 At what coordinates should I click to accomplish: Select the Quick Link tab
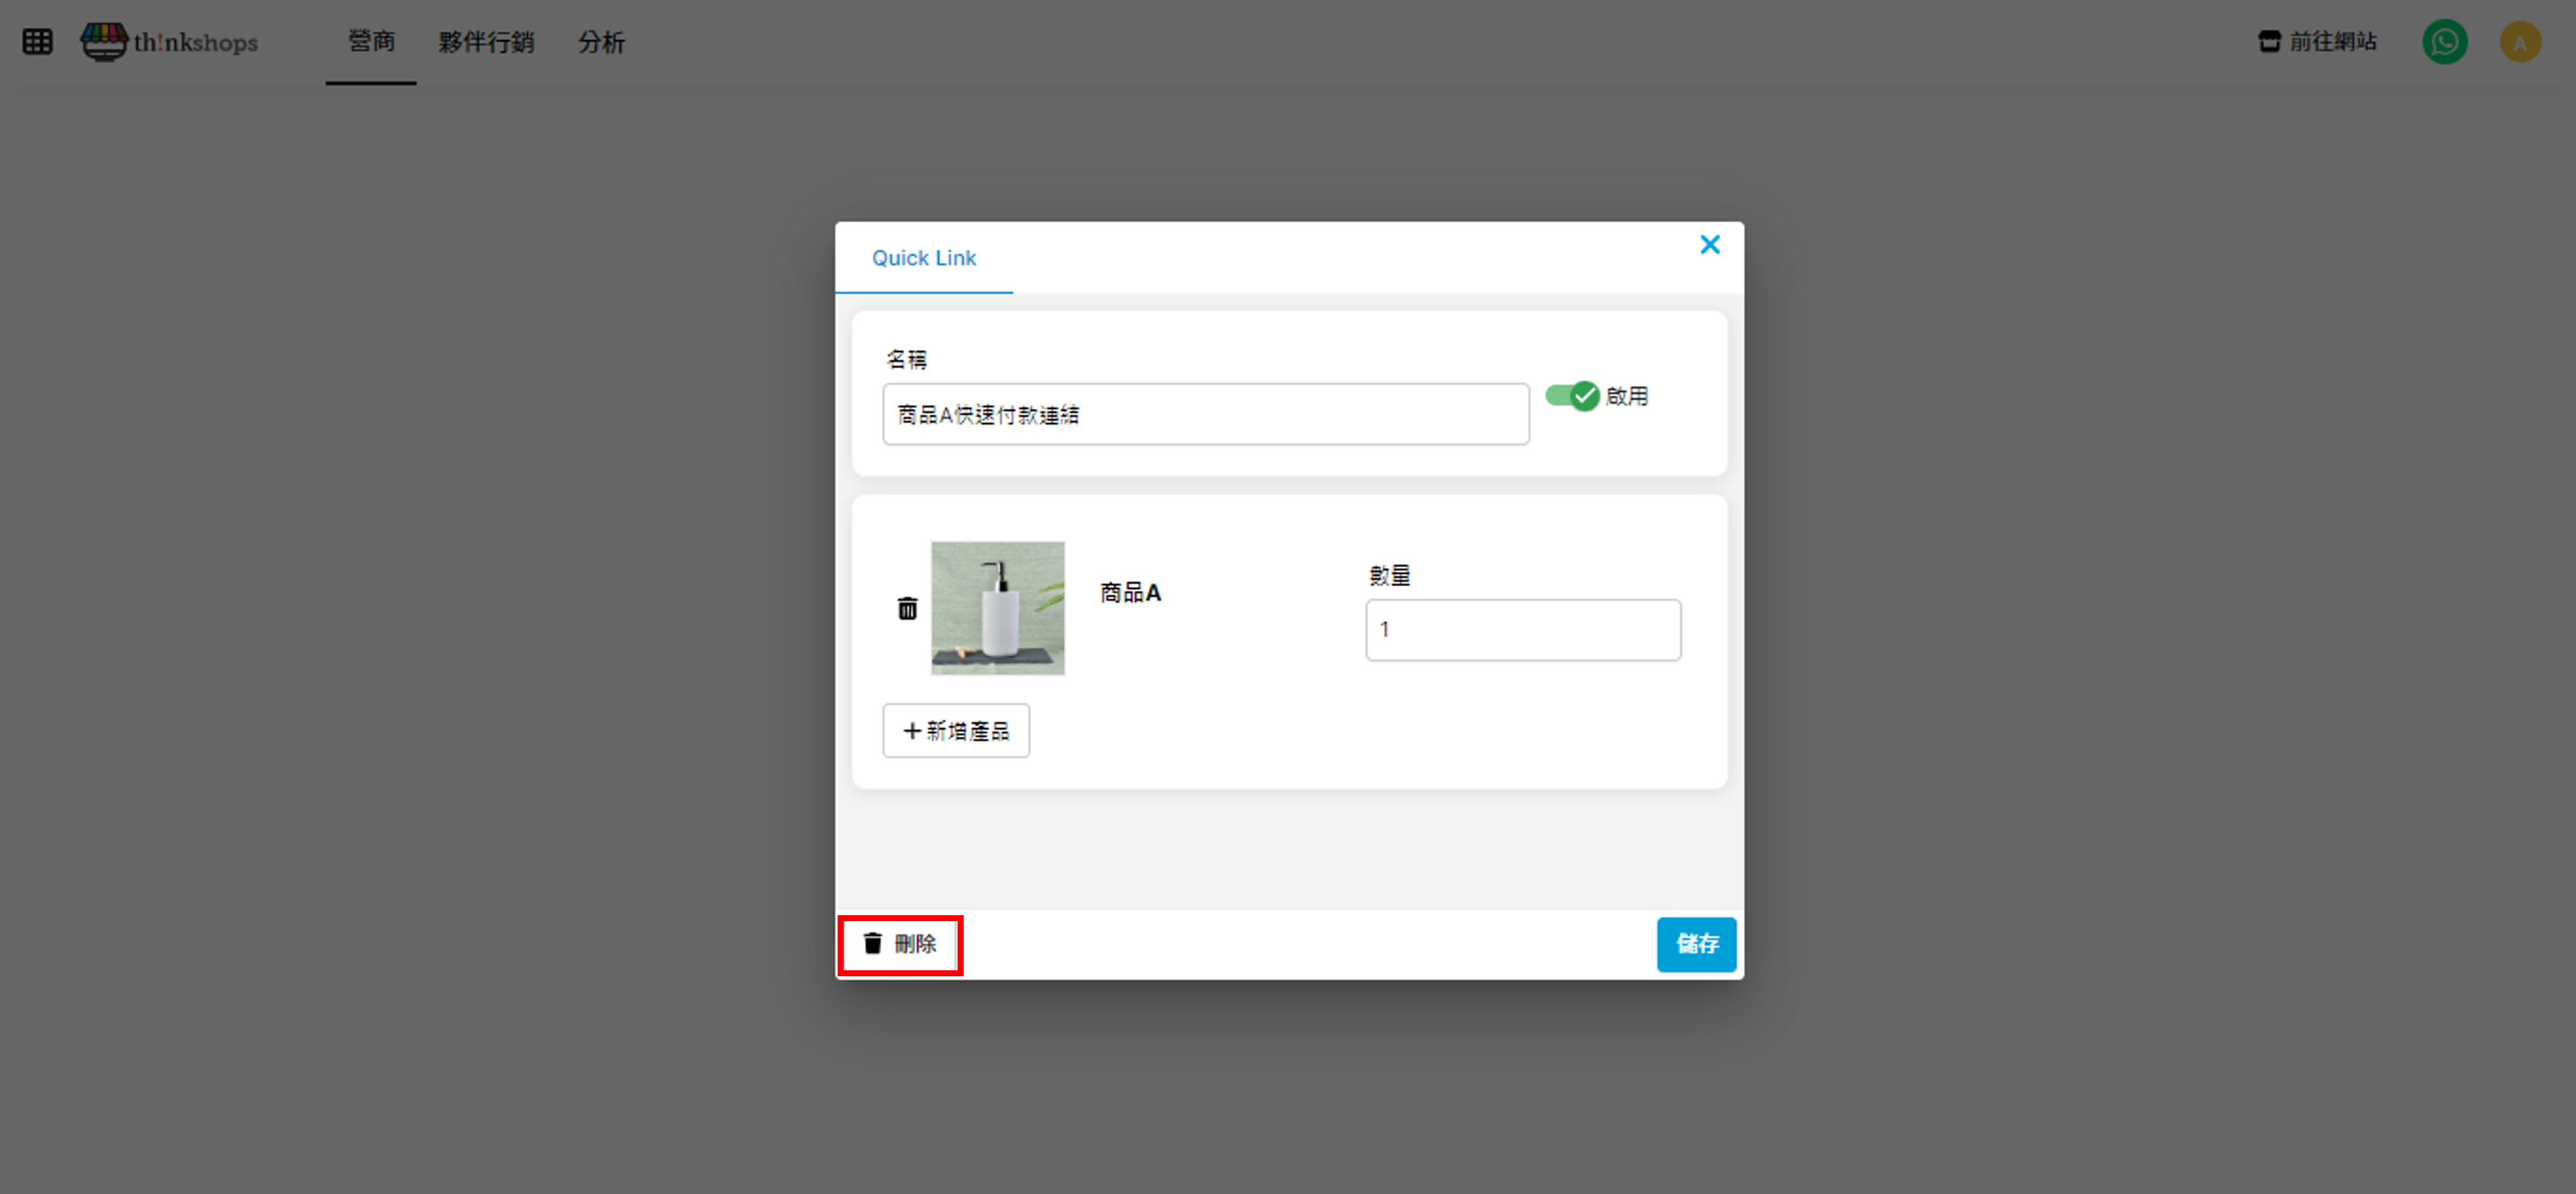click(923, 258)
